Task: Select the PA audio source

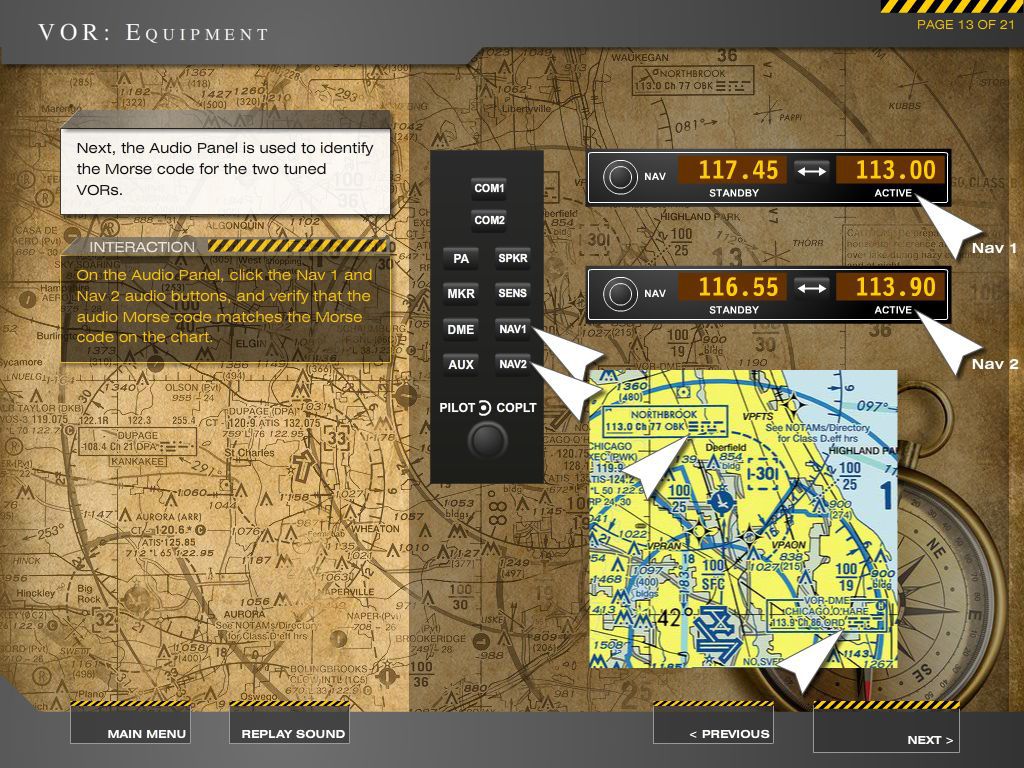Action: tap(460, 258)
